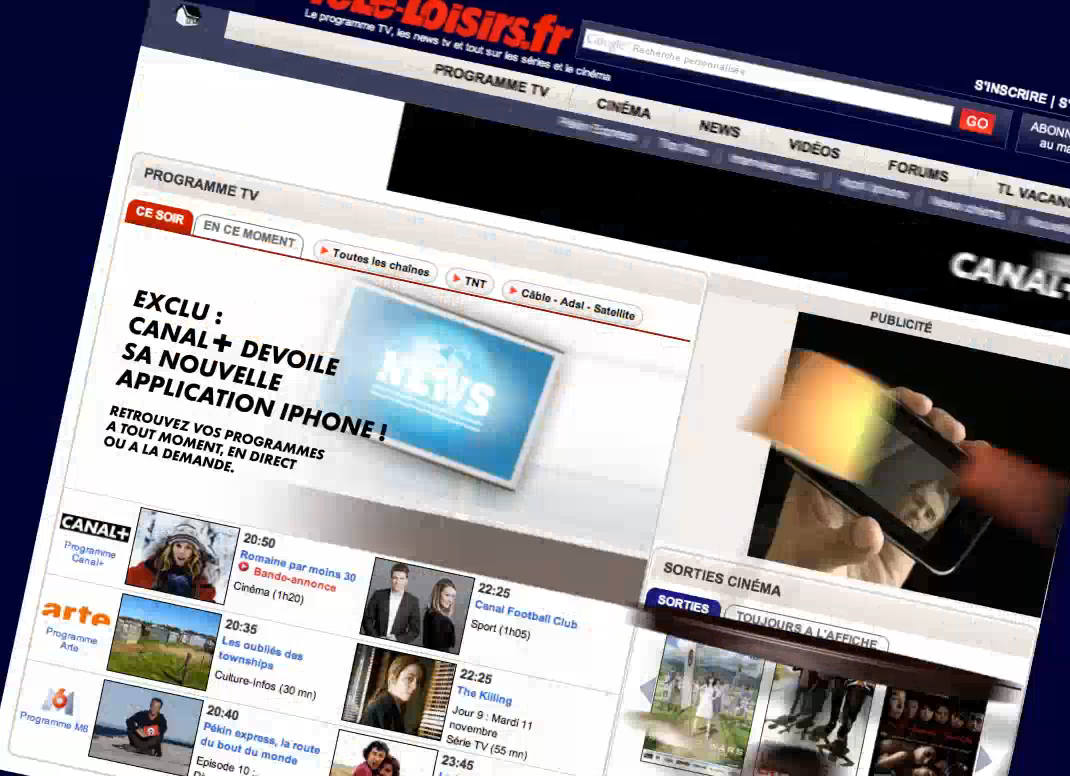Open the Cinéma menu
Screen dimensions: 1070x776
623,107
